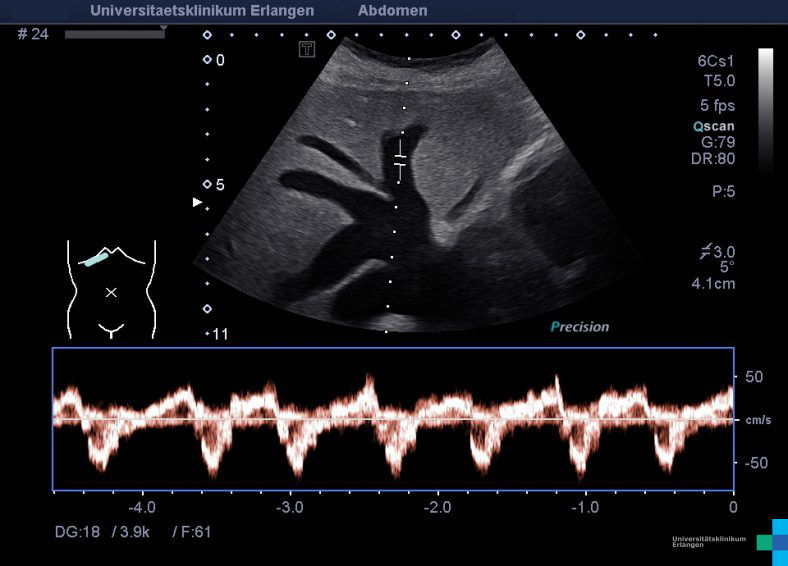Click the Qscan indicator

(x=713, y=126)
